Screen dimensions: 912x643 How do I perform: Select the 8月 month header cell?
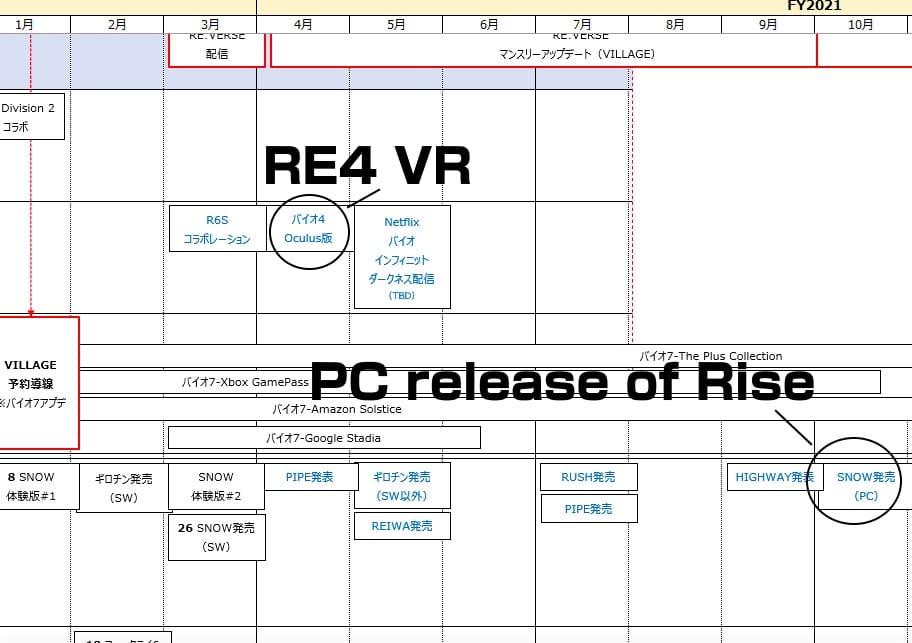coord(674,24)
